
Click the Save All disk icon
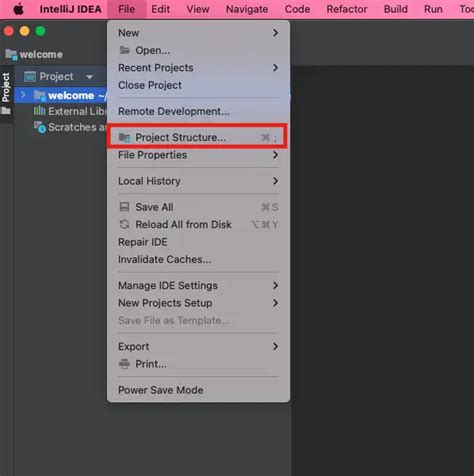[124, 207]
